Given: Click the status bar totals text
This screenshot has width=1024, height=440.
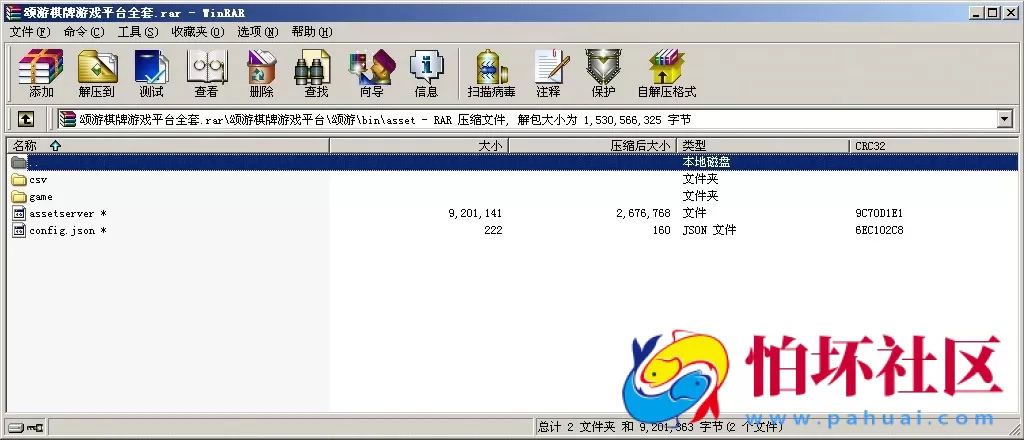Looking at the screenshot, I should 660,427.
